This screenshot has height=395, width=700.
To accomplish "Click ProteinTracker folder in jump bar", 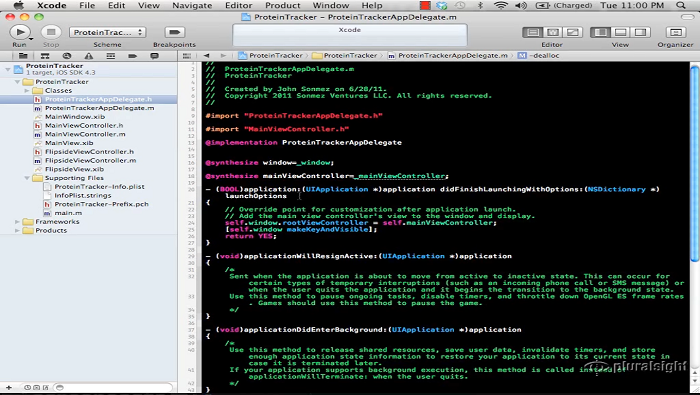I will tap(345, 56).
